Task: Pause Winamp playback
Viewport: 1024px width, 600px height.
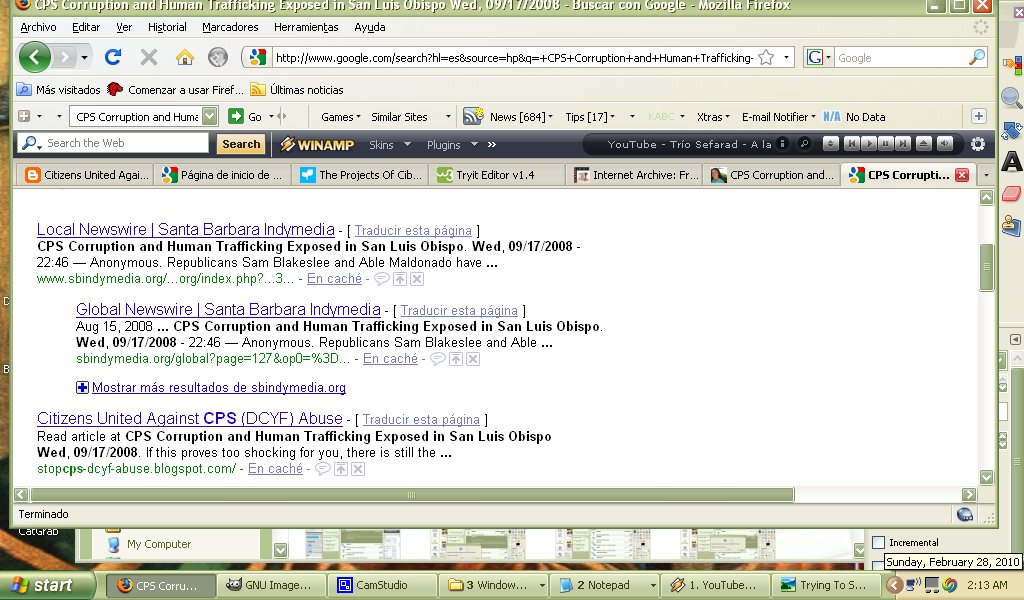Action: 886,144
